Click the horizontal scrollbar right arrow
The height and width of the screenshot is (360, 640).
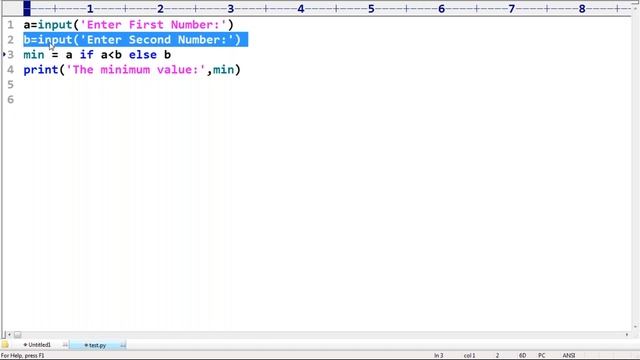[x=627, y=335]
